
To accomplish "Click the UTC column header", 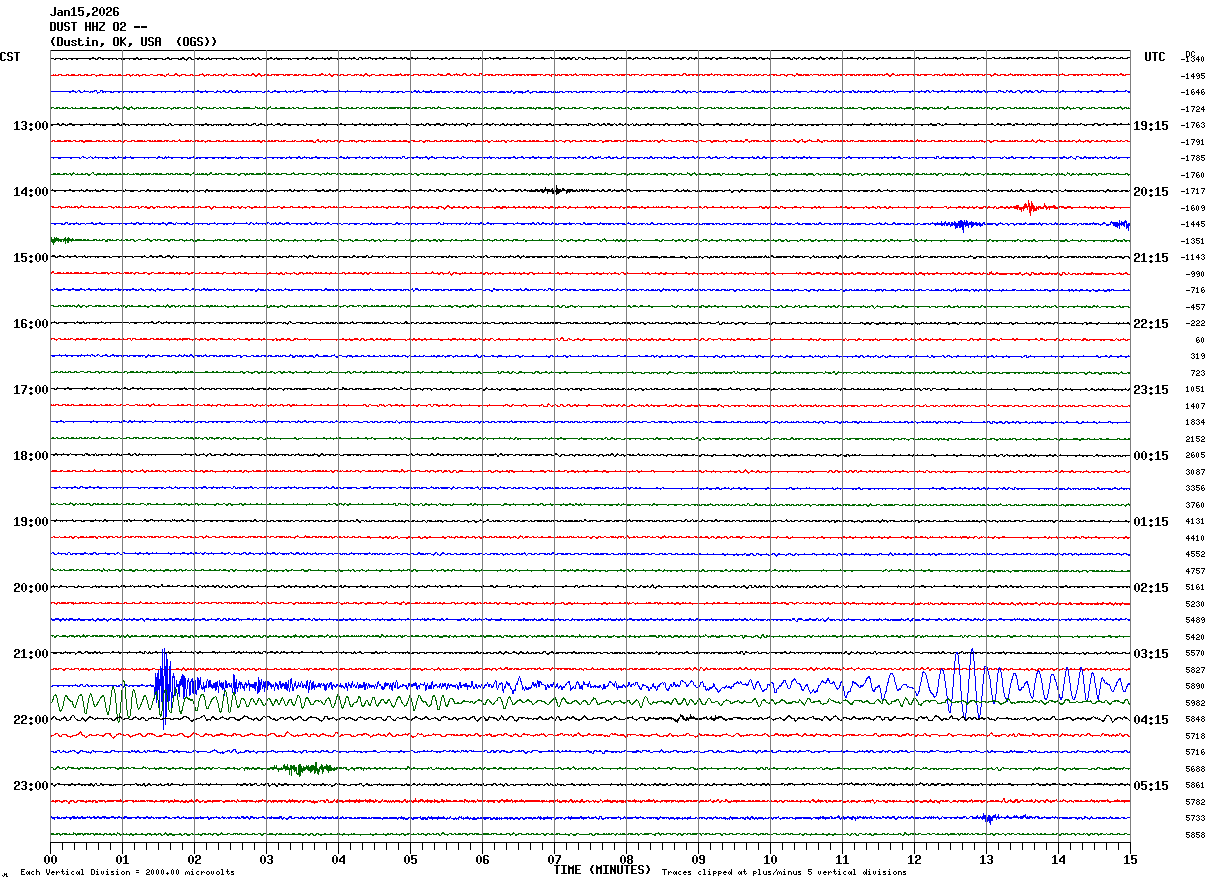I will [1155, 57].
